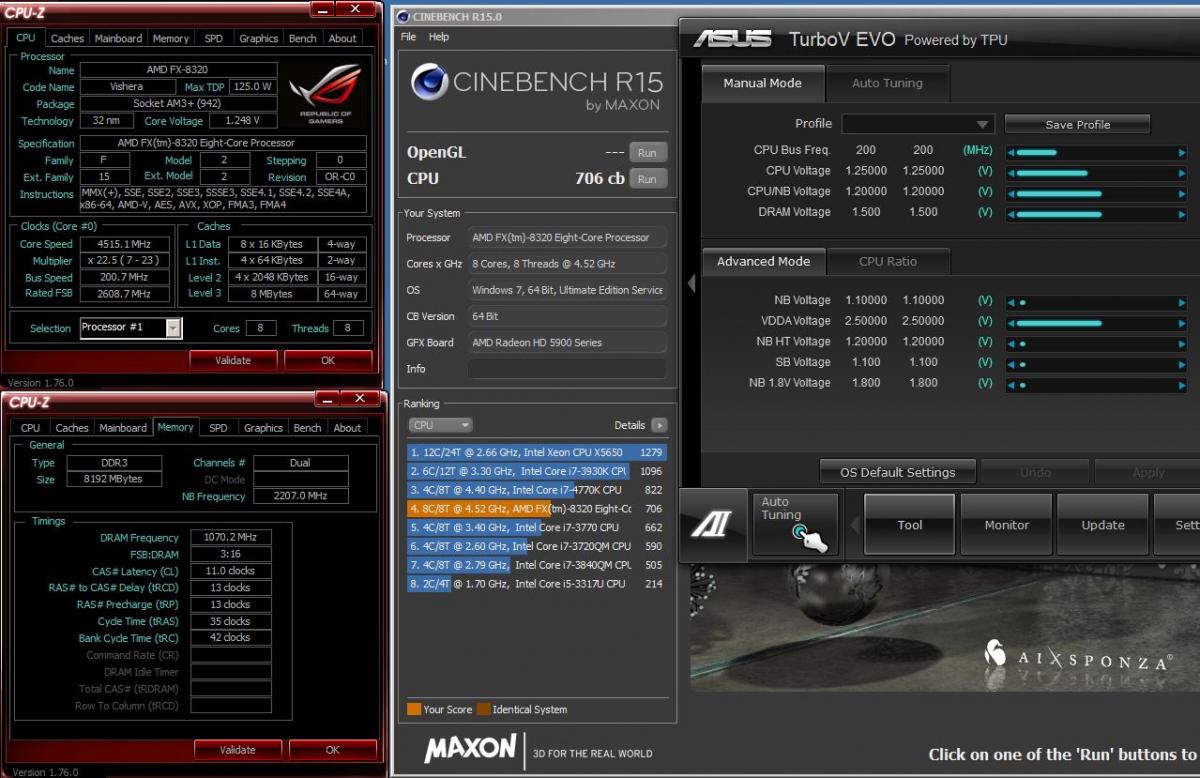1200x778 pixels.
Task: Select Intel Core i7-3930K ranking entry
Action: (536, 471)
